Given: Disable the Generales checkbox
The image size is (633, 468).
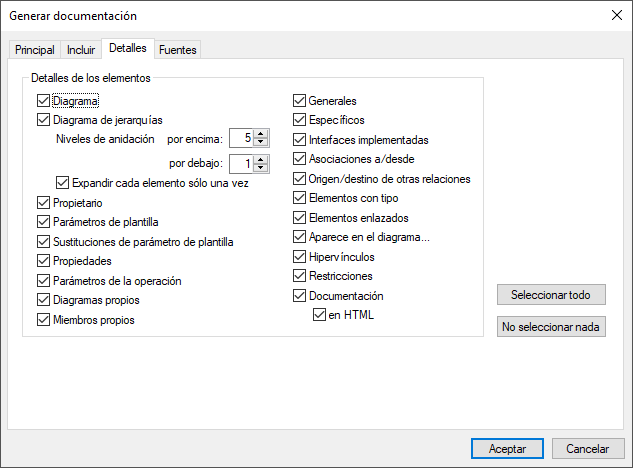Looking at the screenshot, I should pos(299,100).
